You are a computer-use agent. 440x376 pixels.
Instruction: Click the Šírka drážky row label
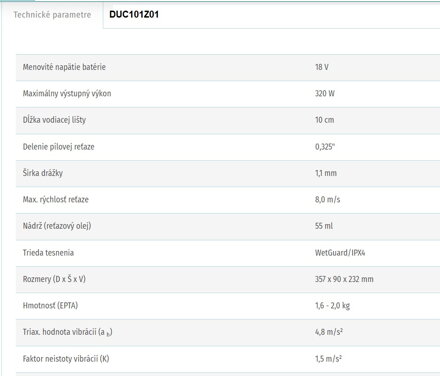pos(43,173)
